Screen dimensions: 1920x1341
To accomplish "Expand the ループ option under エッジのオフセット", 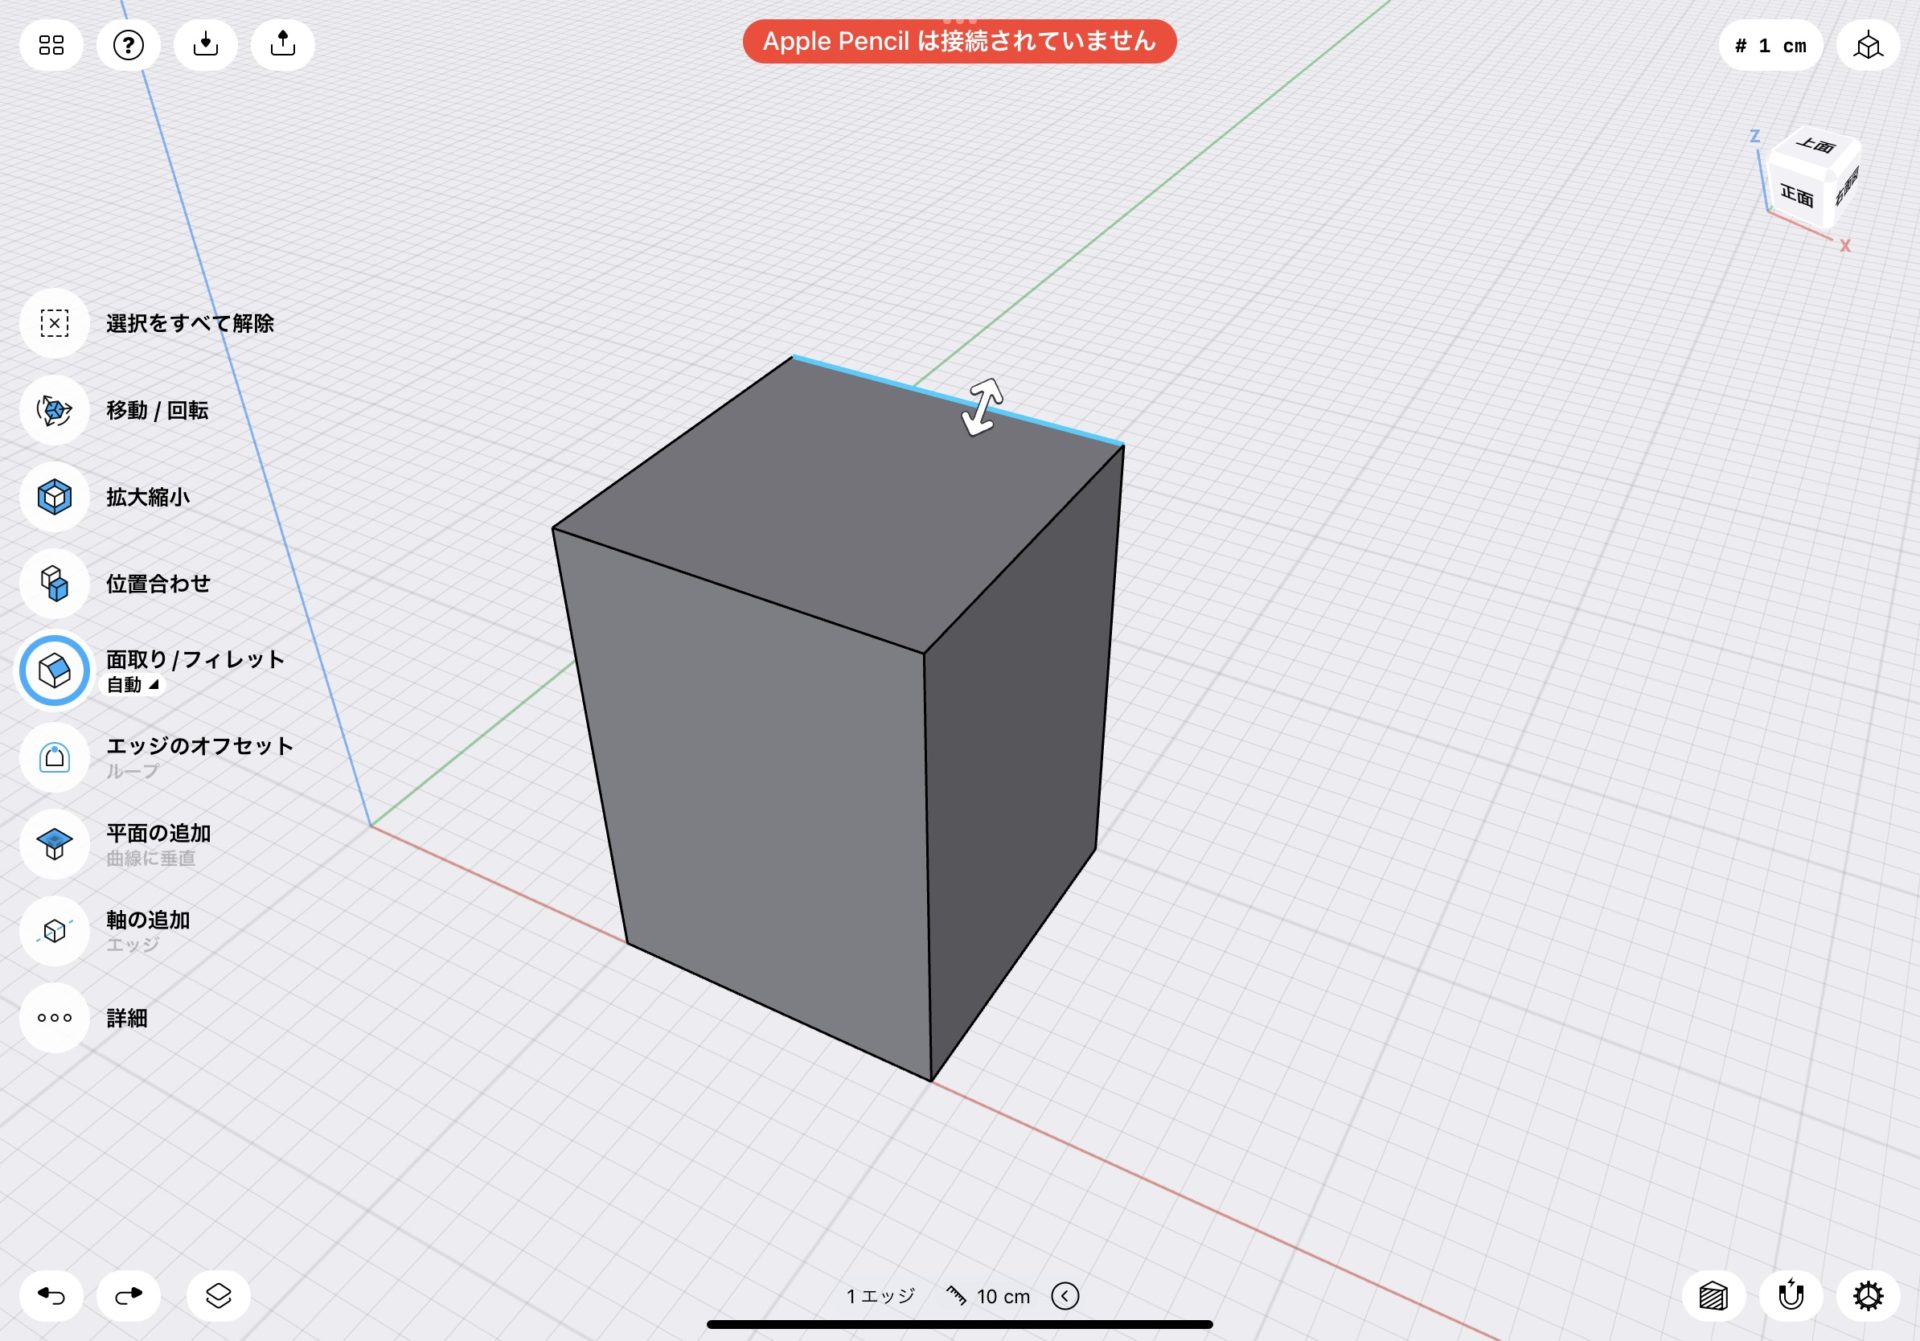I will (x=131, y=771).
